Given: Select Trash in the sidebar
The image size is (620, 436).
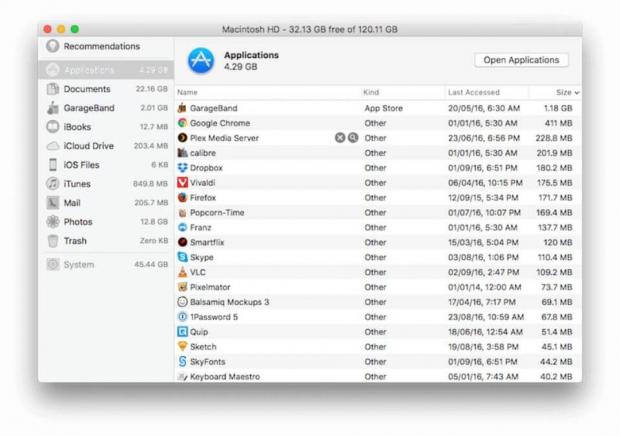Looking at the screenshot, I should [75, 241].
